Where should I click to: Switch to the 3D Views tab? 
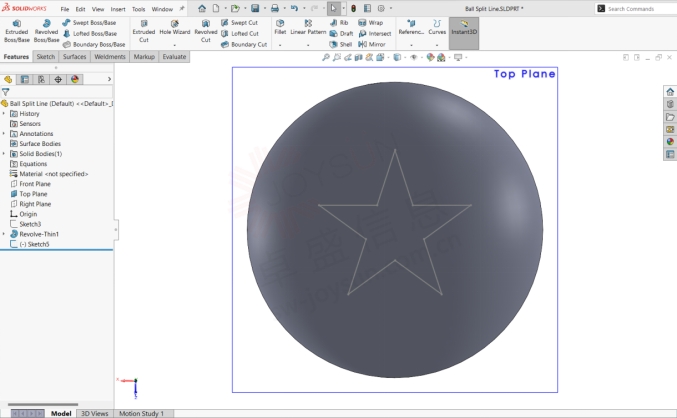coord(95,413)
